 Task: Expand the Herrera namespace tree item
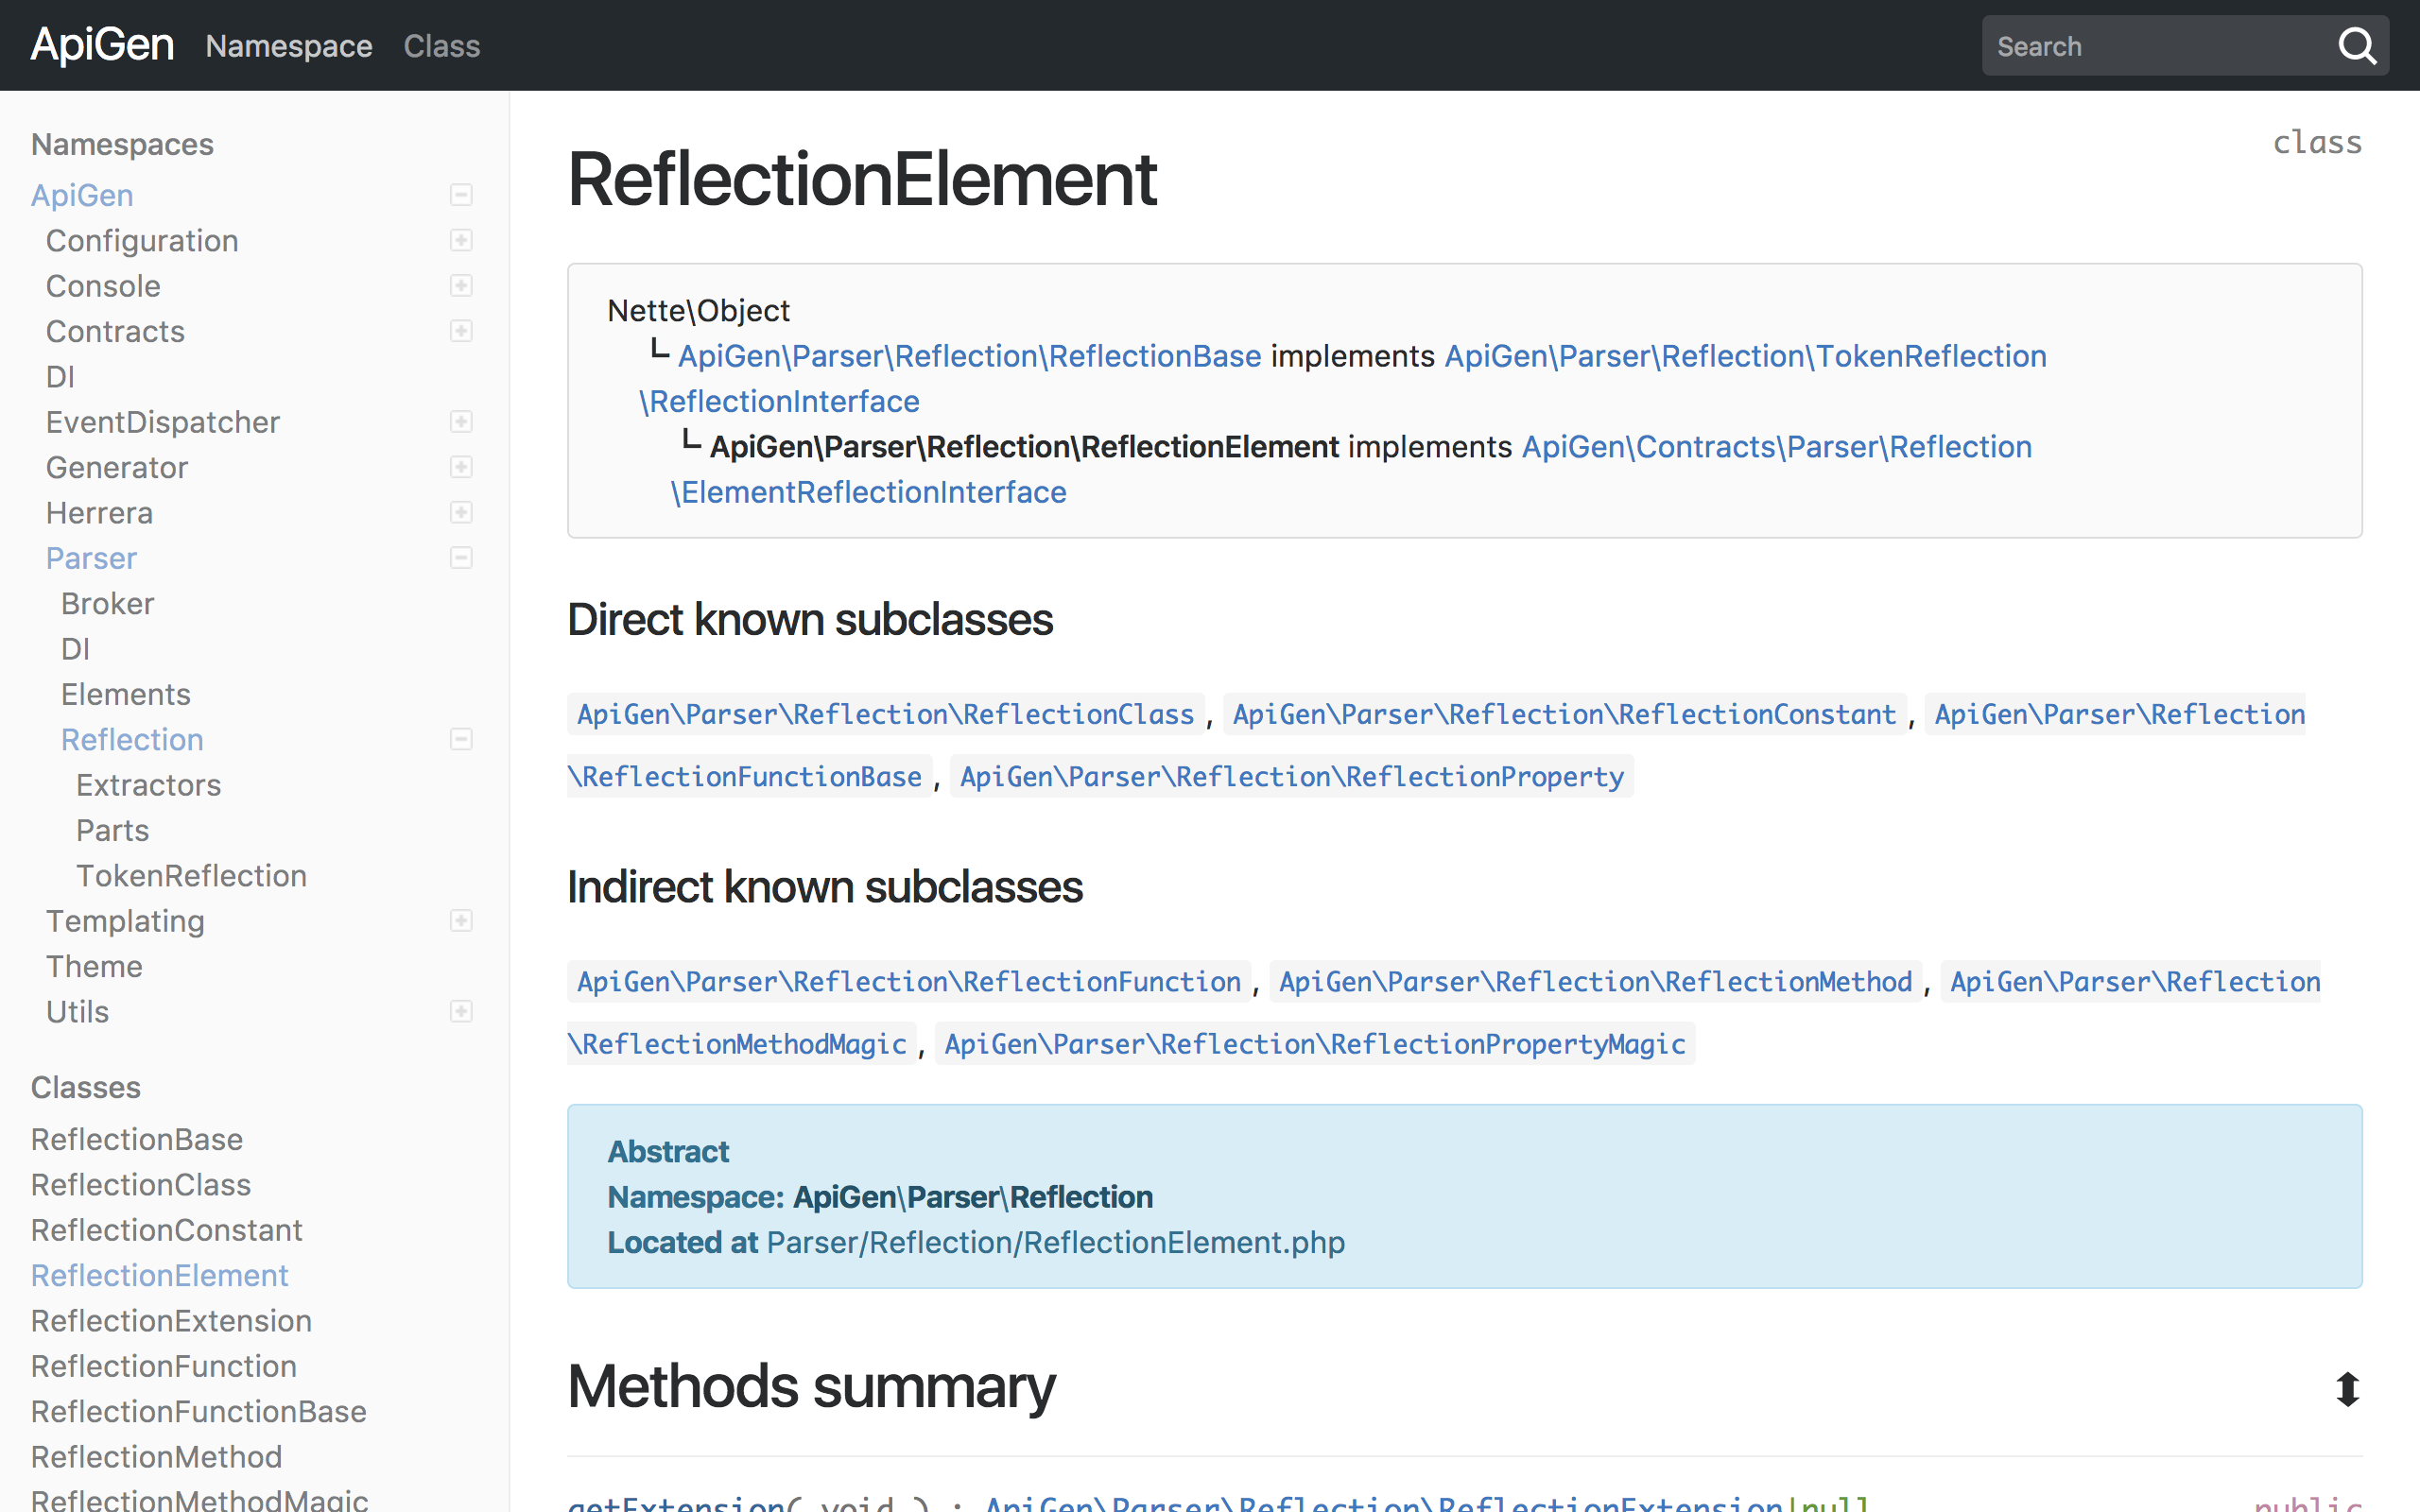(x=460, y=512)
